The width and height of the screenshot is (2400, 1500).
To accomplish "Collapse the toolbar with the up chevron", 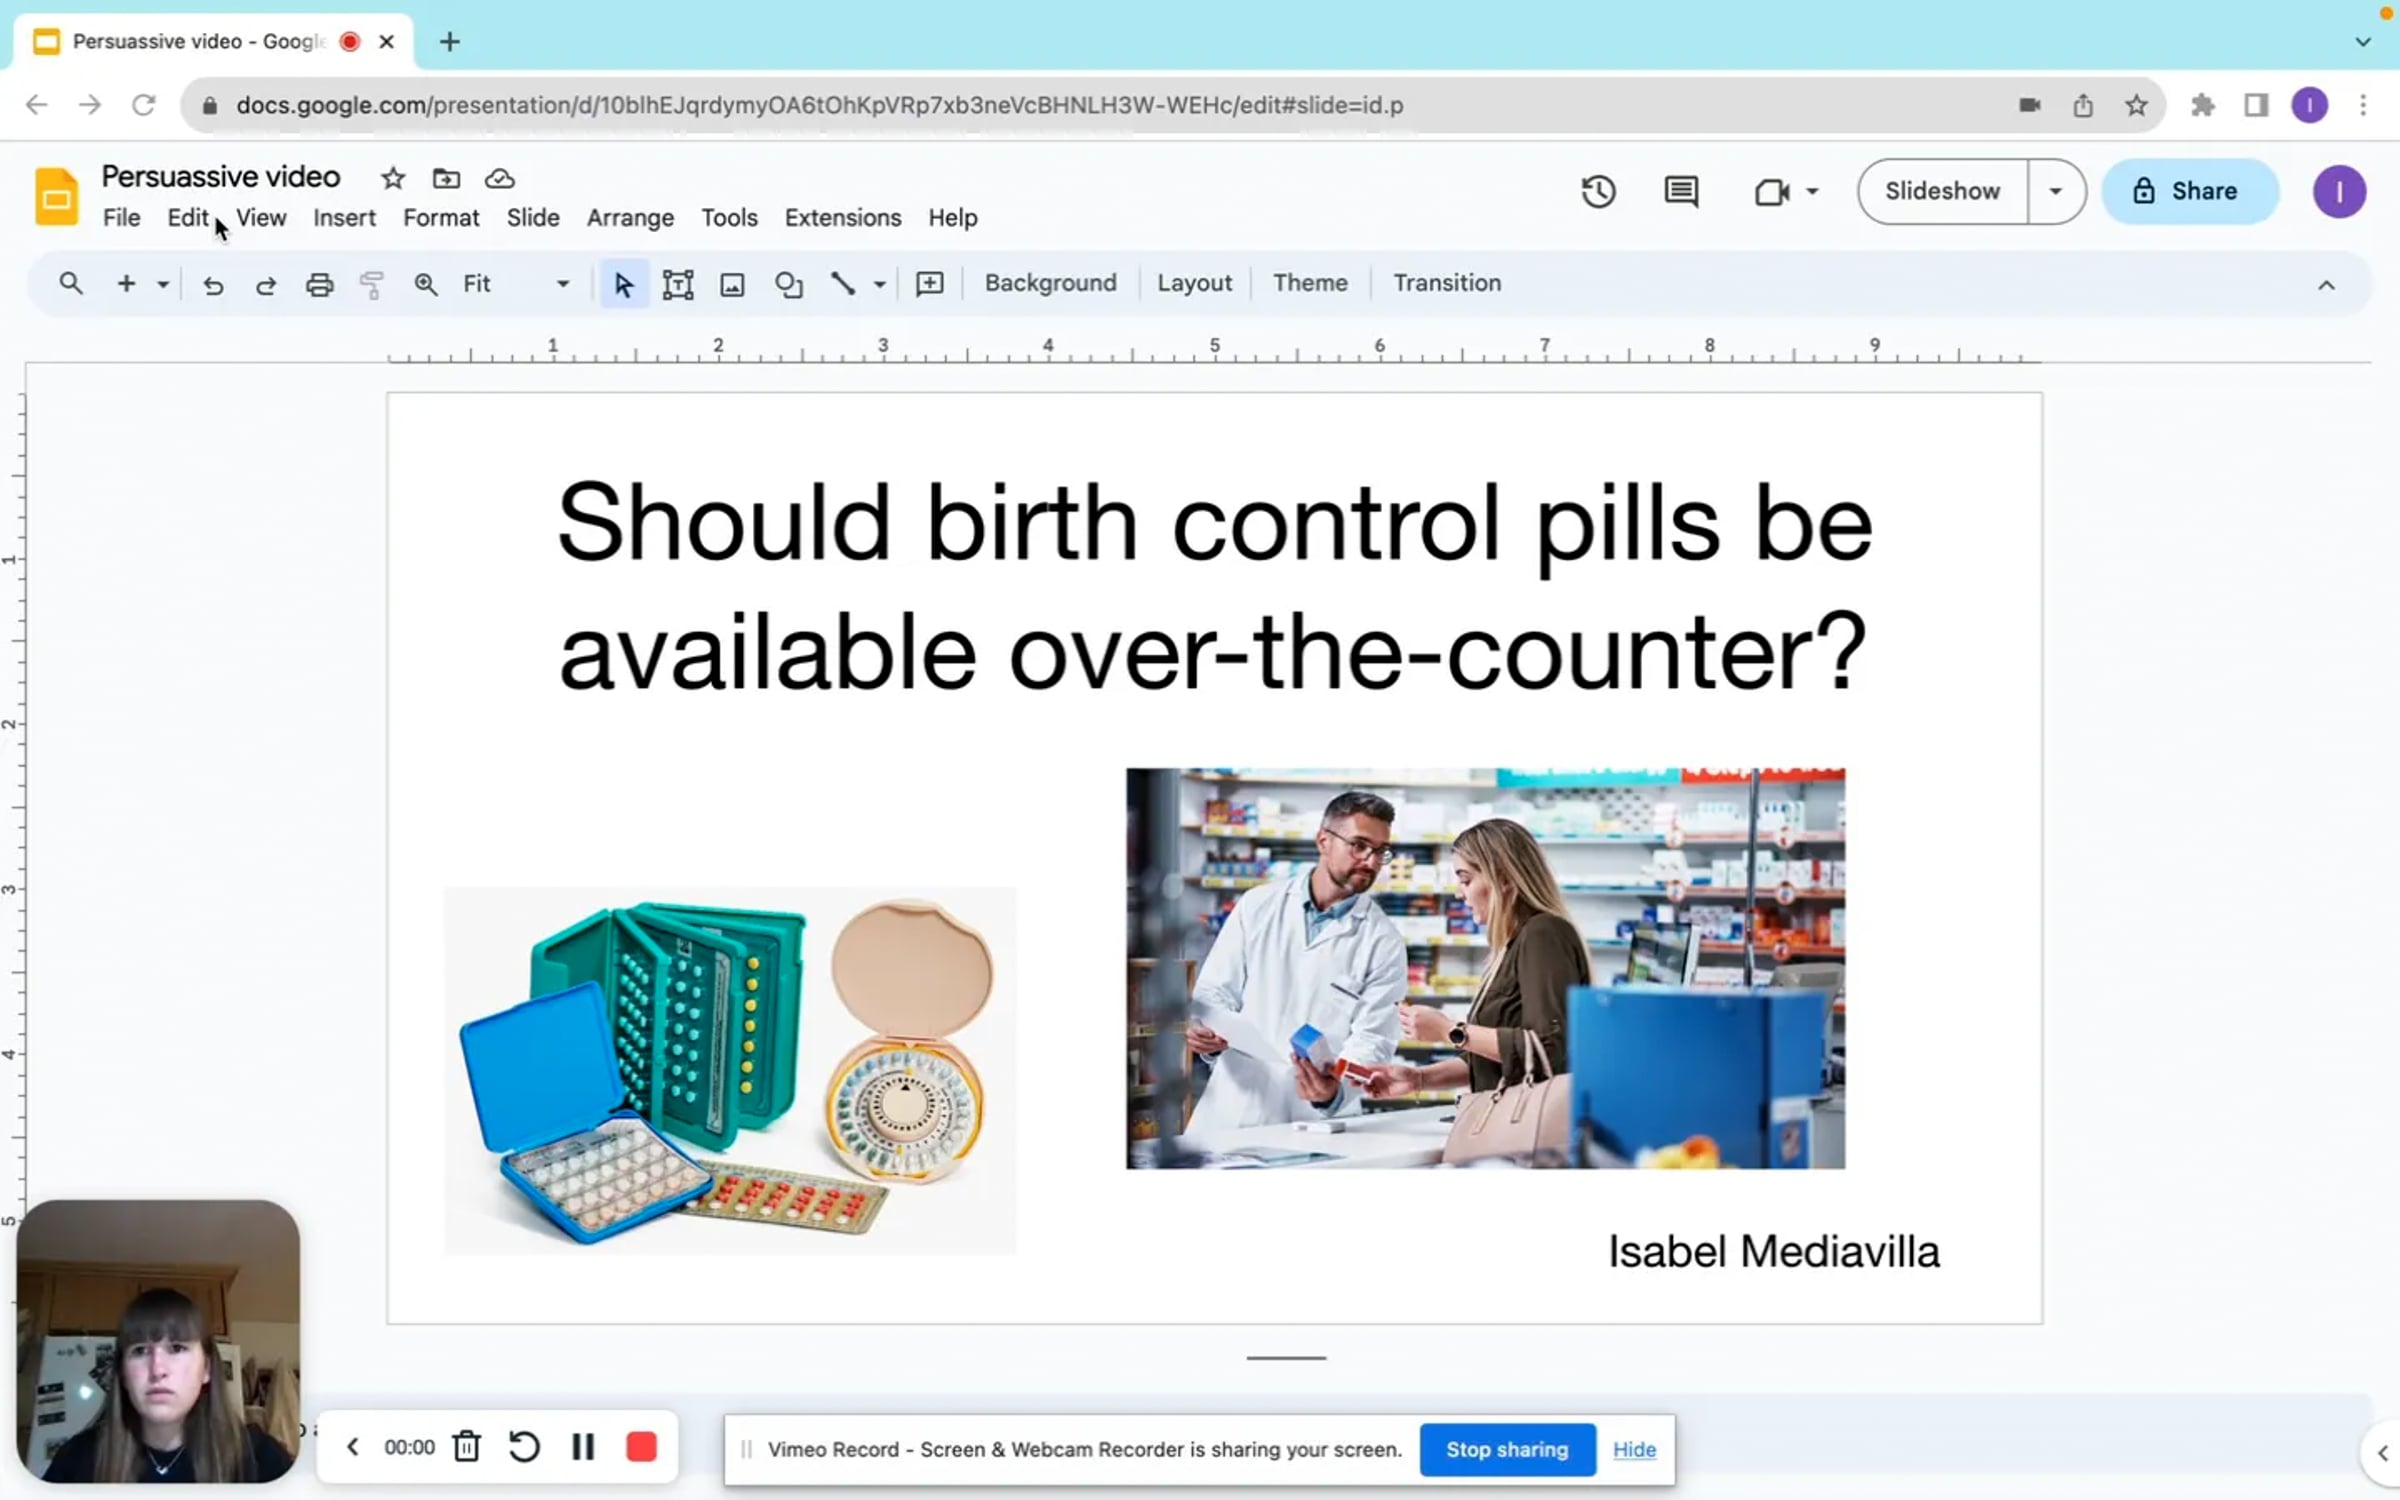I will pos(2326,285).
